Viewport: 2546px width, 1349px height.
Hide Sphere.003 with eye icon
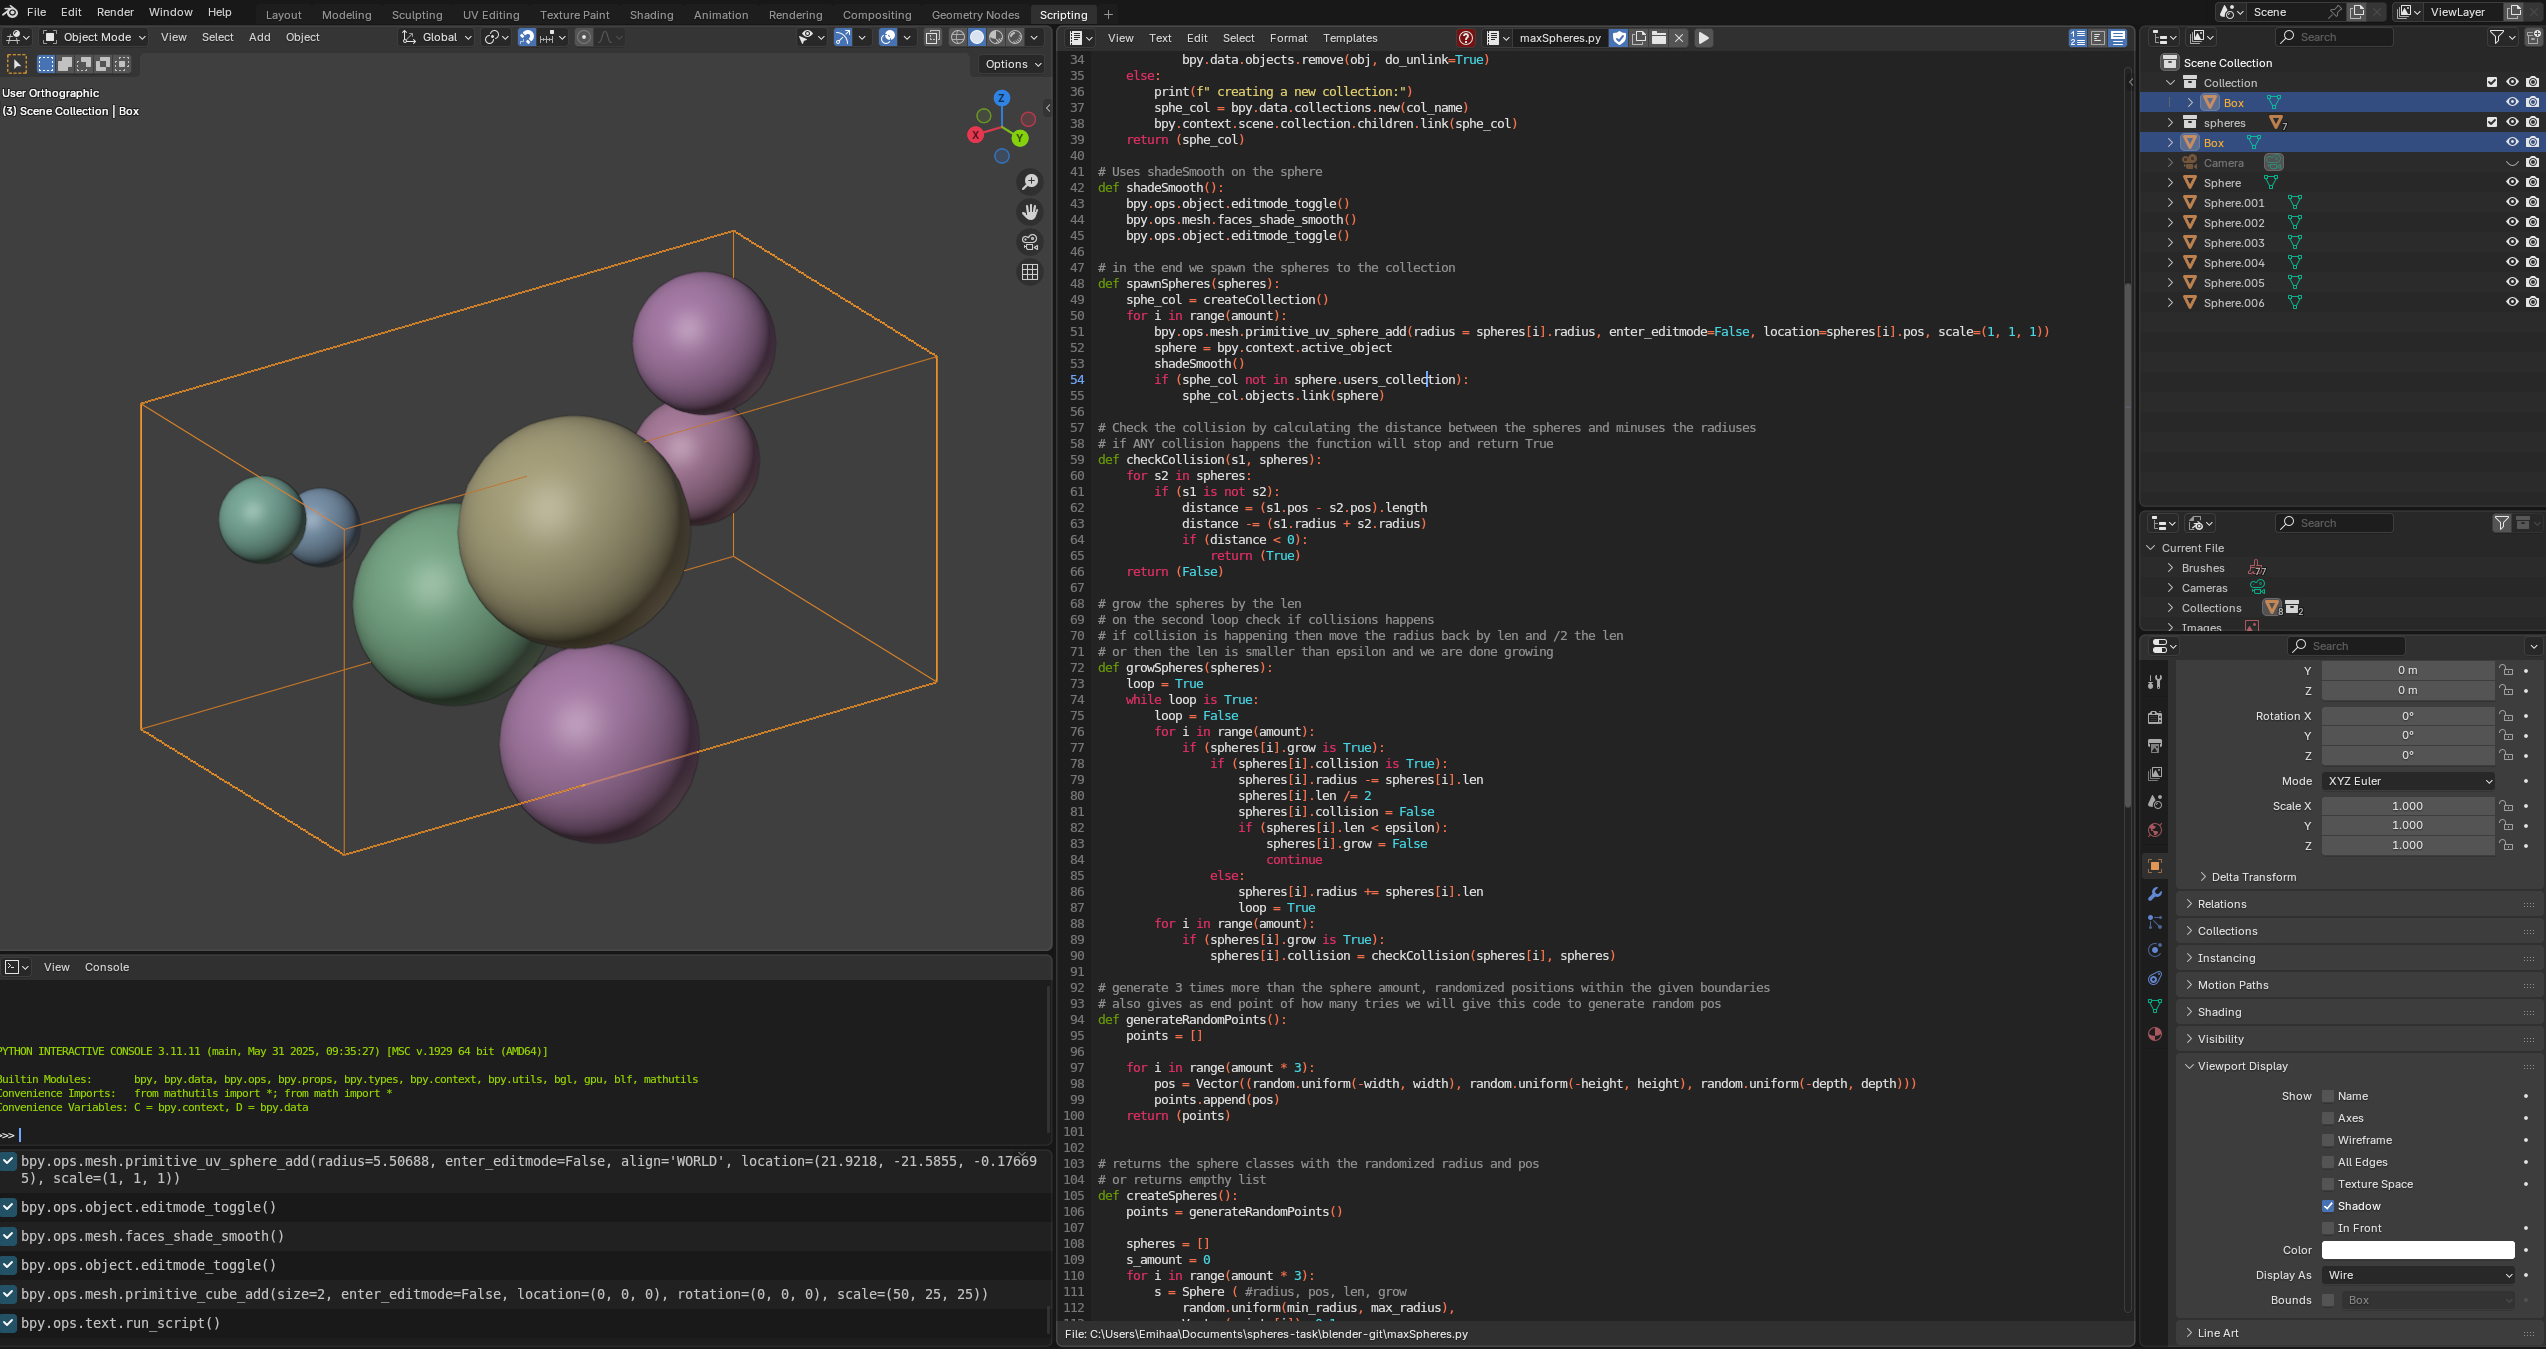click(2511, 243)
